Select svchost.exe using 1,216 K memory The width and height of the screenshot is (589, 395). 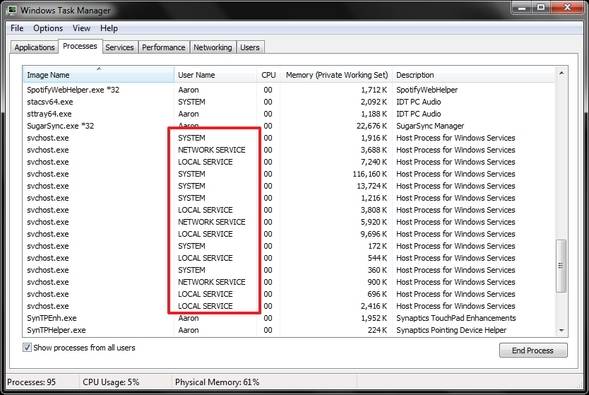(x=288, y=198)
